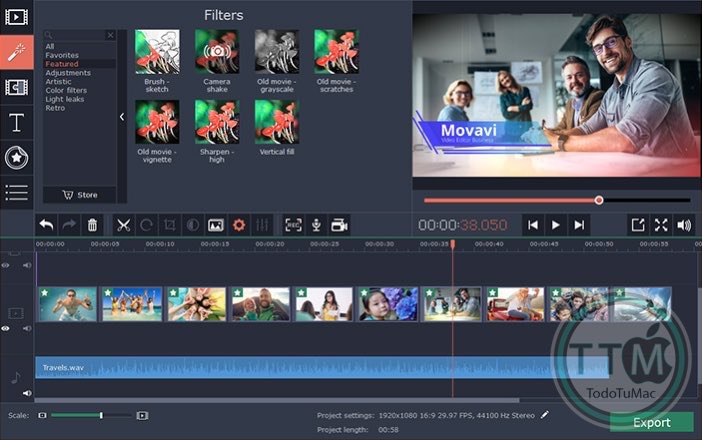Start screen recording with REC icon

[x=293, y=225]
